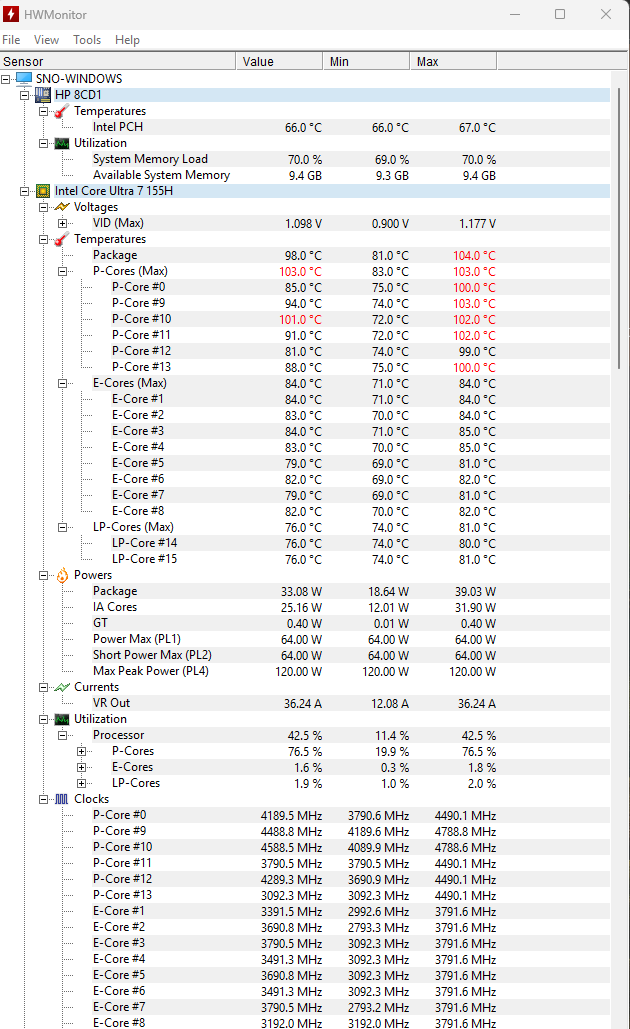Select the Package temperature row

pyautogui.click(x=115, y=255)
